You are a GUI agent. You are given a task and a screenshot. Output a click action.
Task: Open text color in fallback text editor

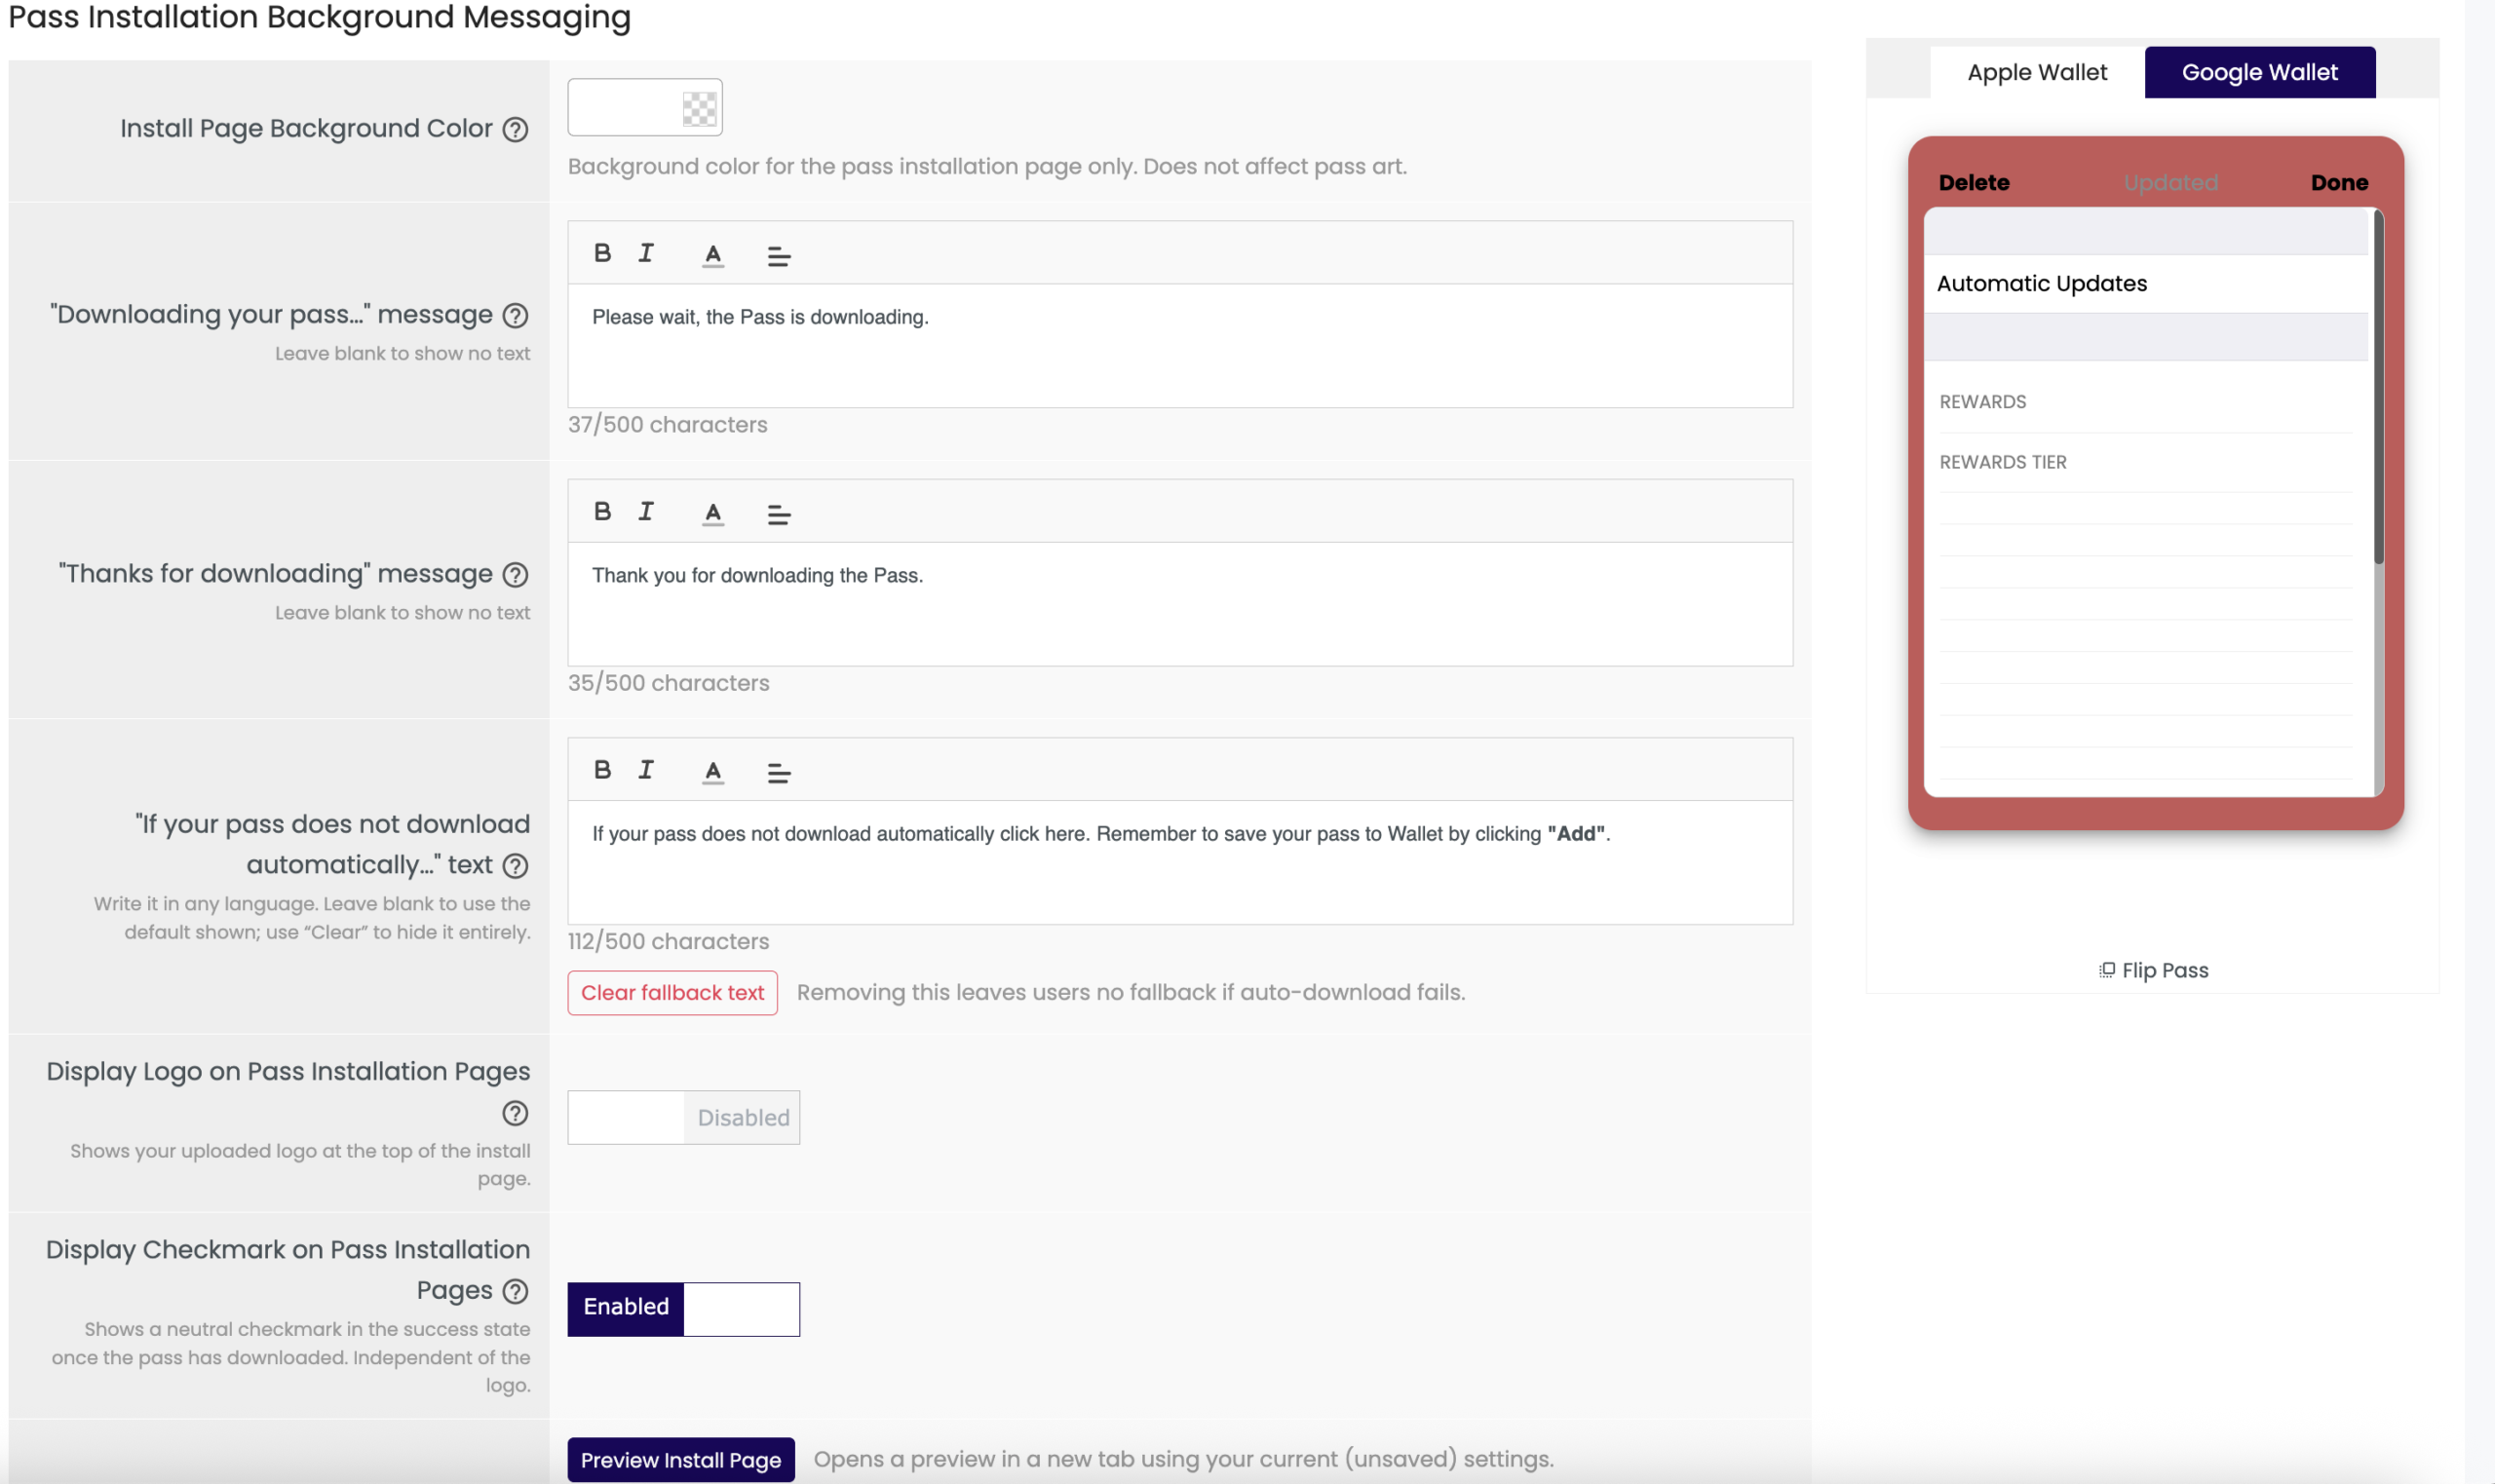tap(712, 771)
